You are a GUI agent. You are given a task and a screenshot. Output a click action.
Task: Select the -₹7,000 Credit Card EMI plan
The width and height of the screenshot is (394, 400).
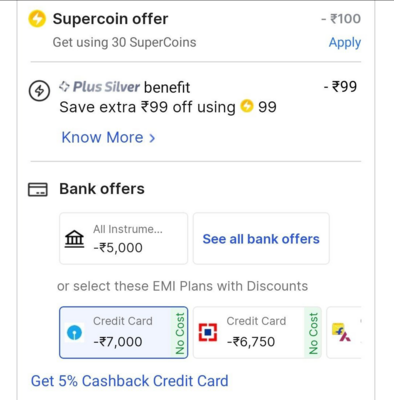[124, 333]
